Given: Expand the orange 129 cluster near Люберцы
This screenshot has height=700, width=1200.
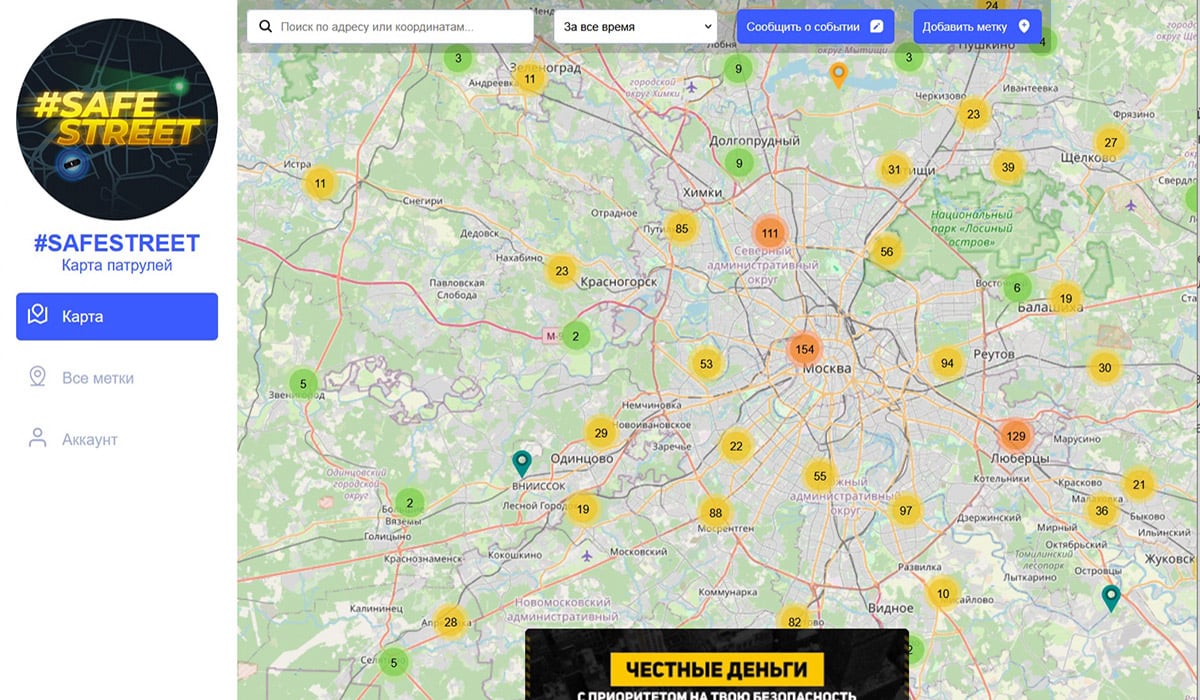Looking at the screenshot, I should tap(1016, 436).
